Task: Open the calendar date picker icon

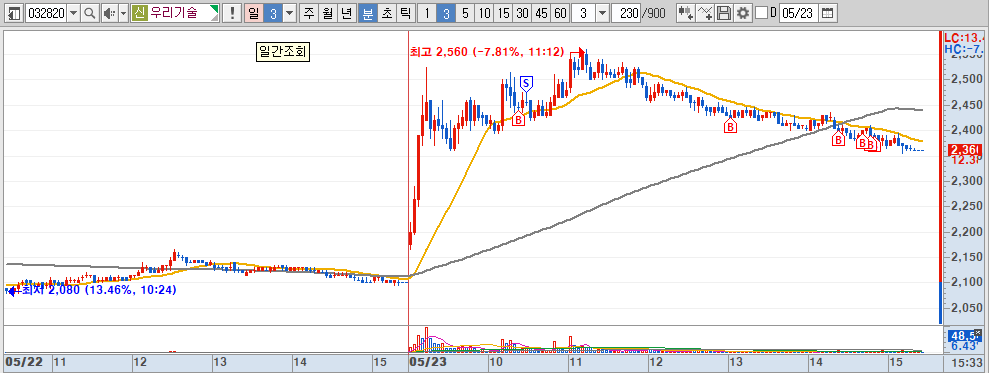Action: point(828,13)
